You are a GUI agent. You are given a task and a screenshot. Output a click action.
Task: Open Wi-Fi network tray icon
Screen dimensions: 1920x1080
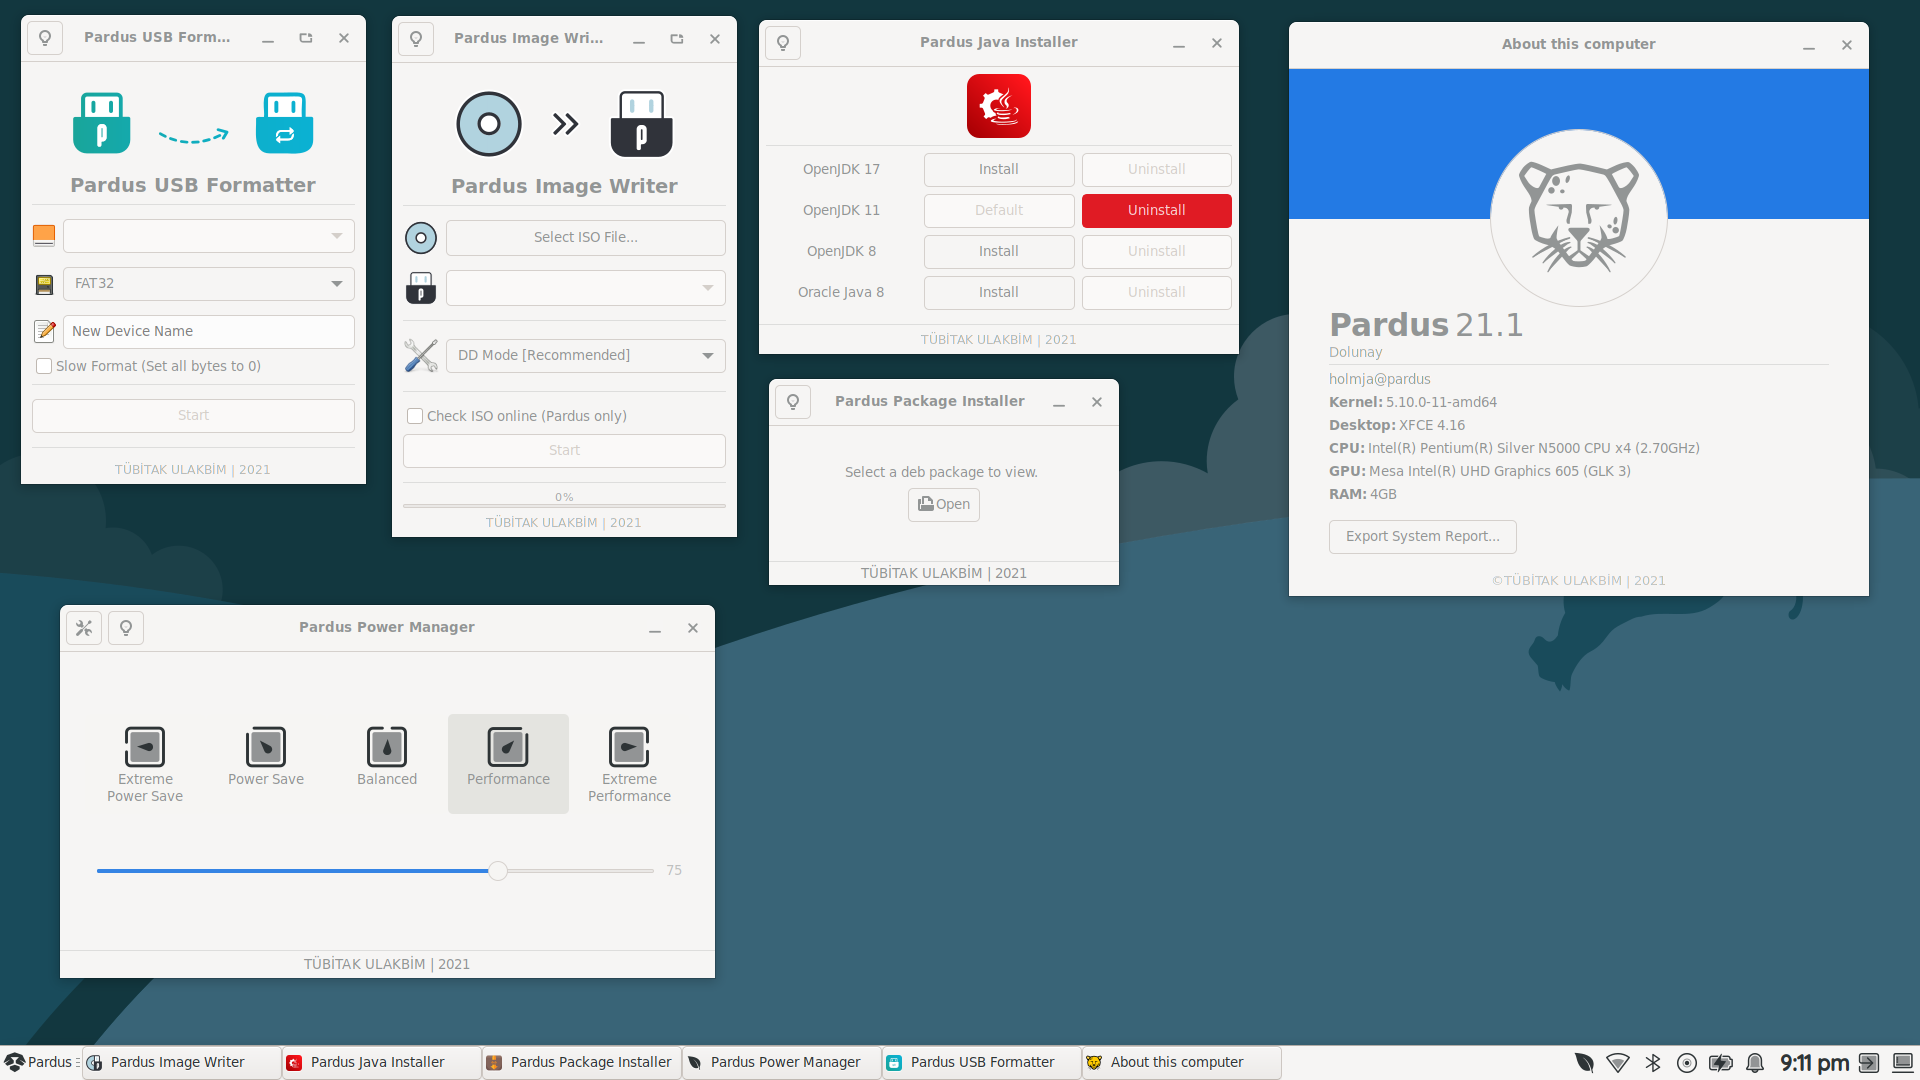1618,1062
